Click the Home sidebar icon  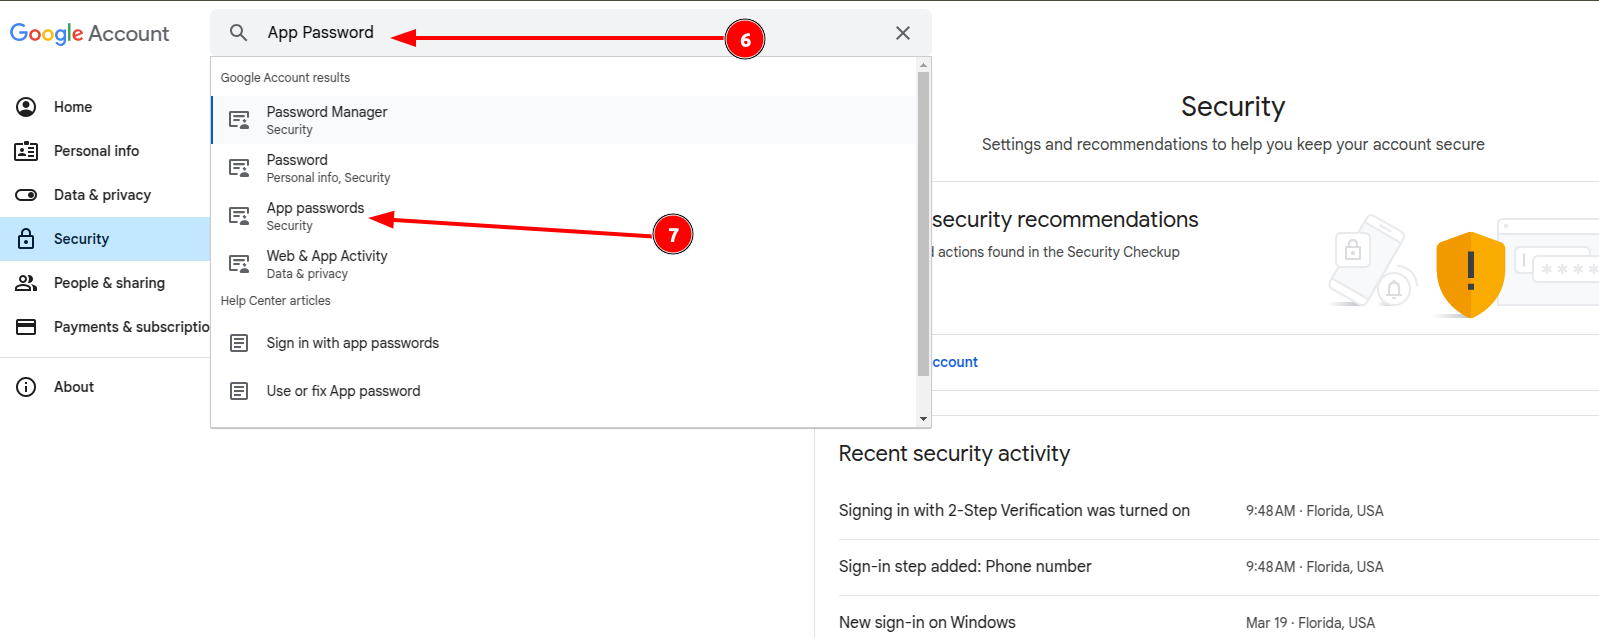26,107
